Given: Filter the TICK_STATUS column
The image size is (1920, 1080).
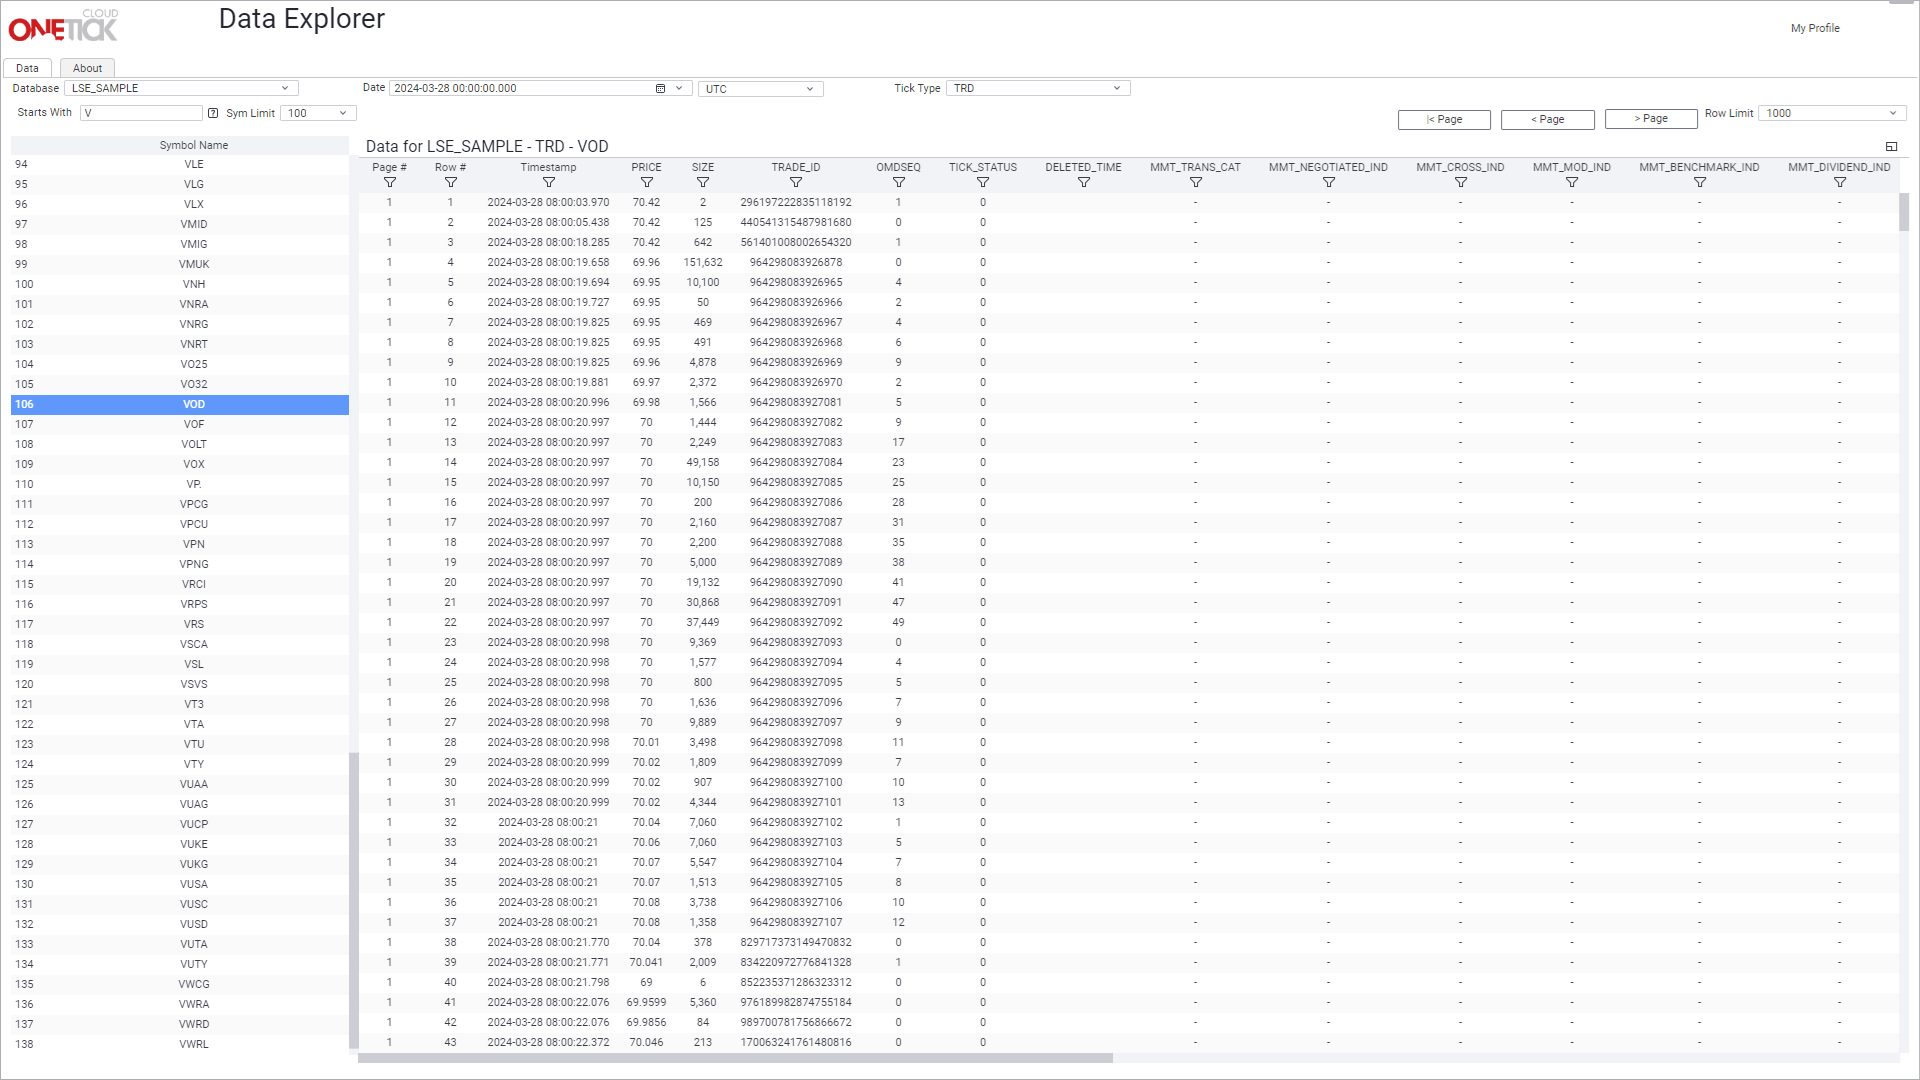Looking at the screenshot, I should point(982,183).
